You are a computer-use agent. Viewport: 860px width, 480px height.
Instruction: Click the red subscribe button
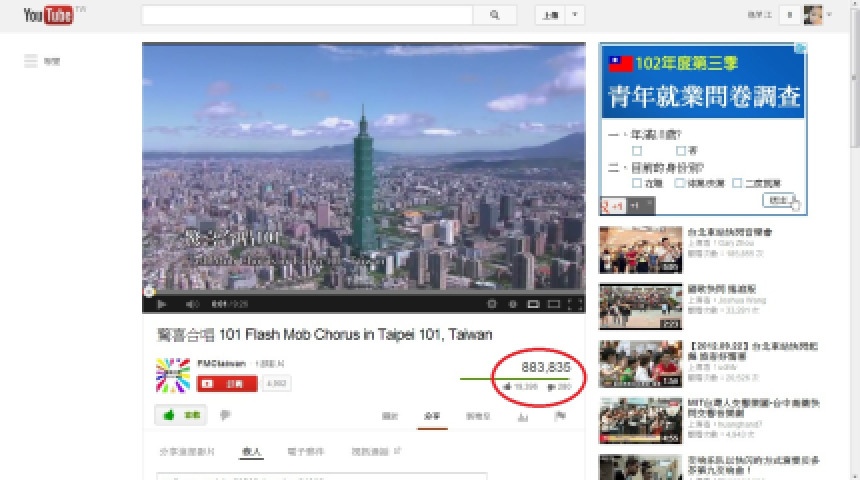click(x=228, y=383)
